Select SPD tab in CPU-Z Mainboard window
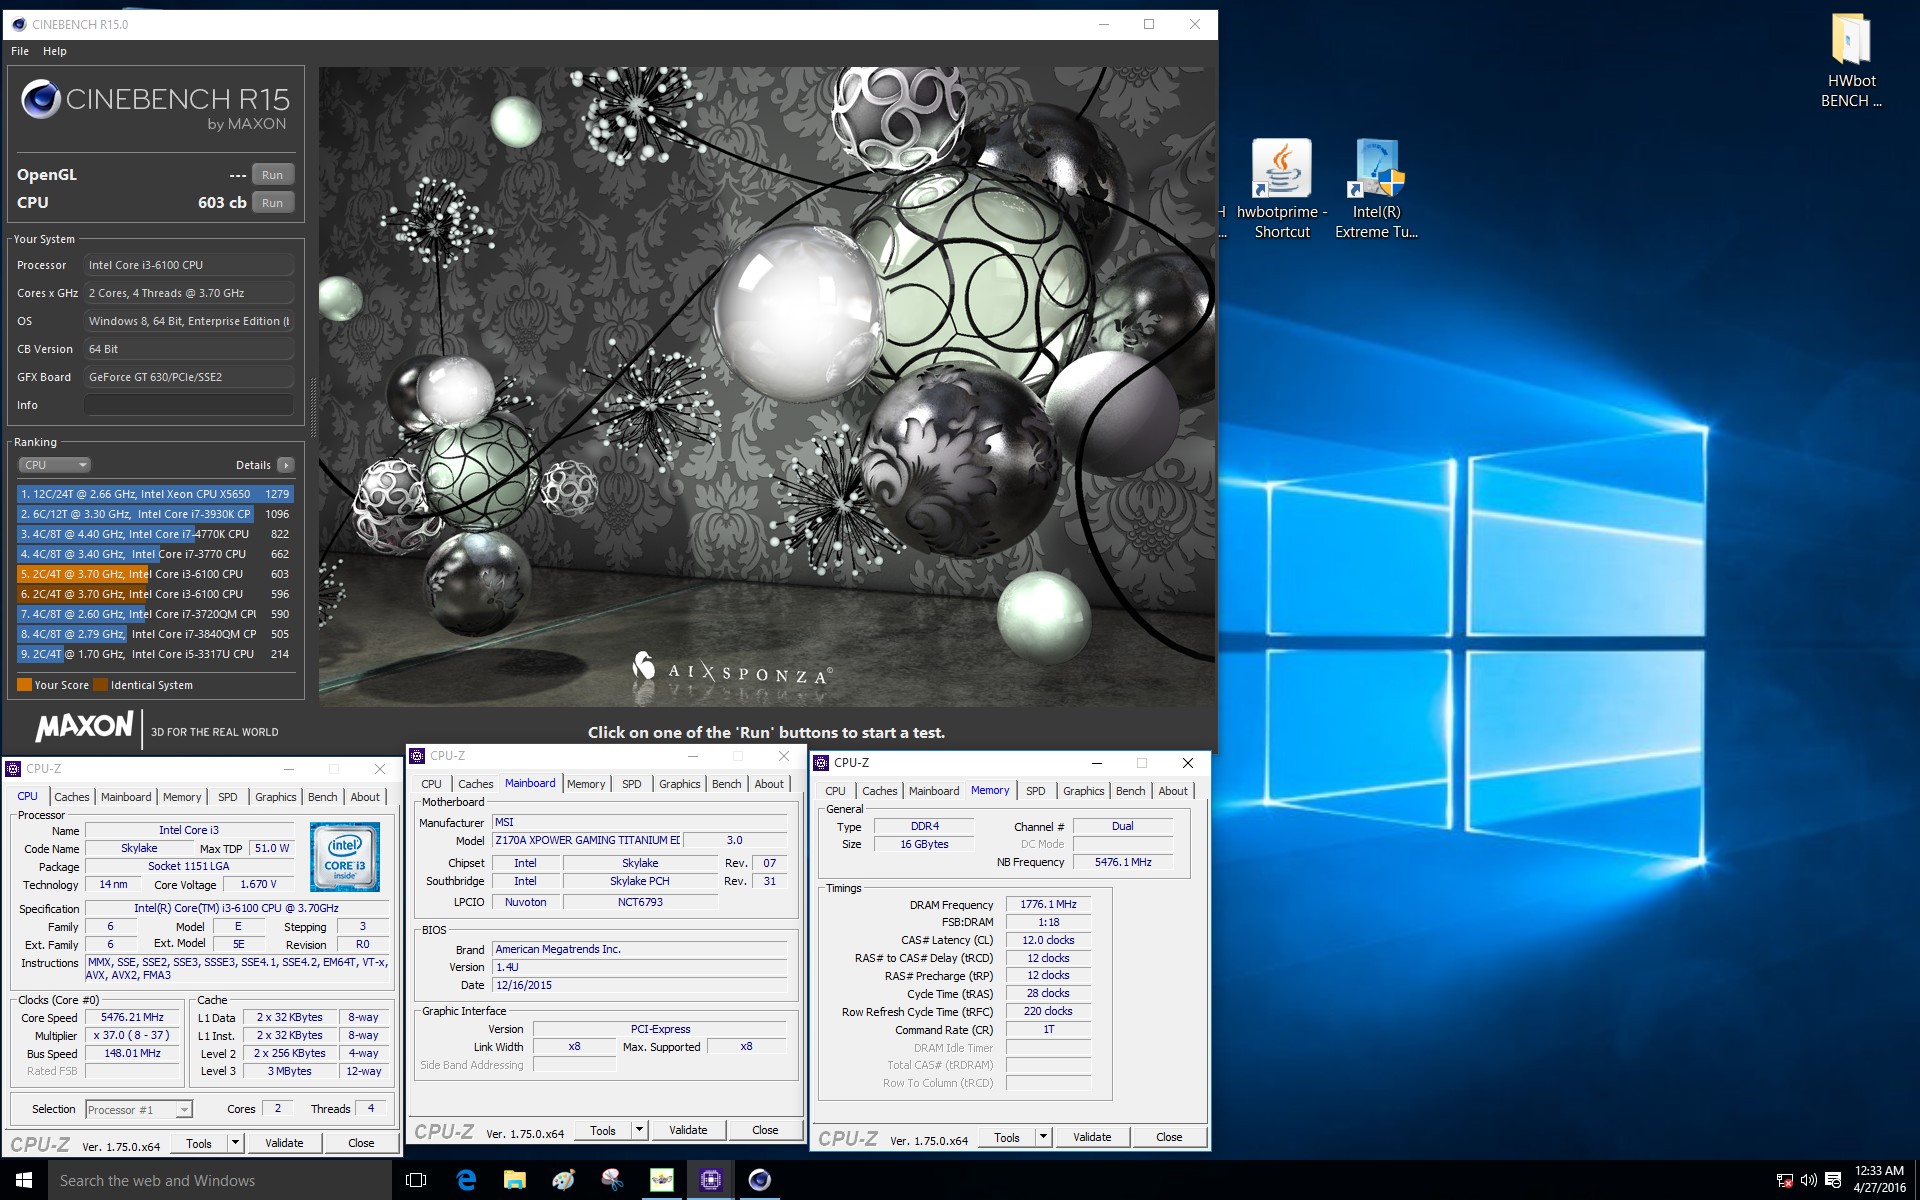 point(632,784)
